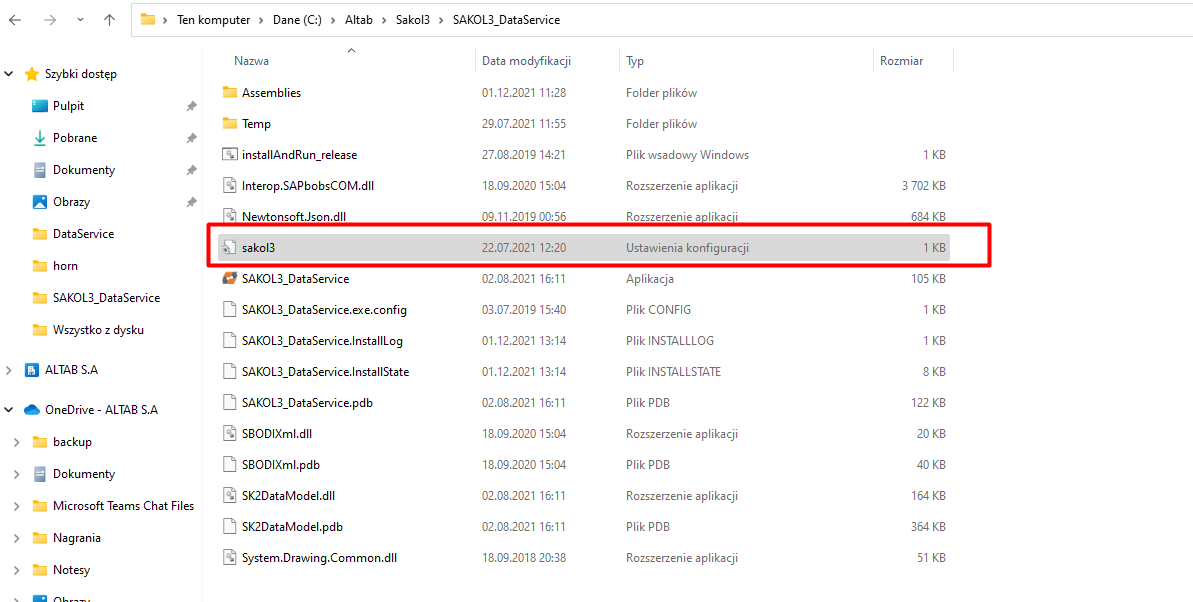The width and height of the screenshot is (1193, 602).
Task: Select Sakol3 in the breadcrumb path
Action: (x=412, y=20)
